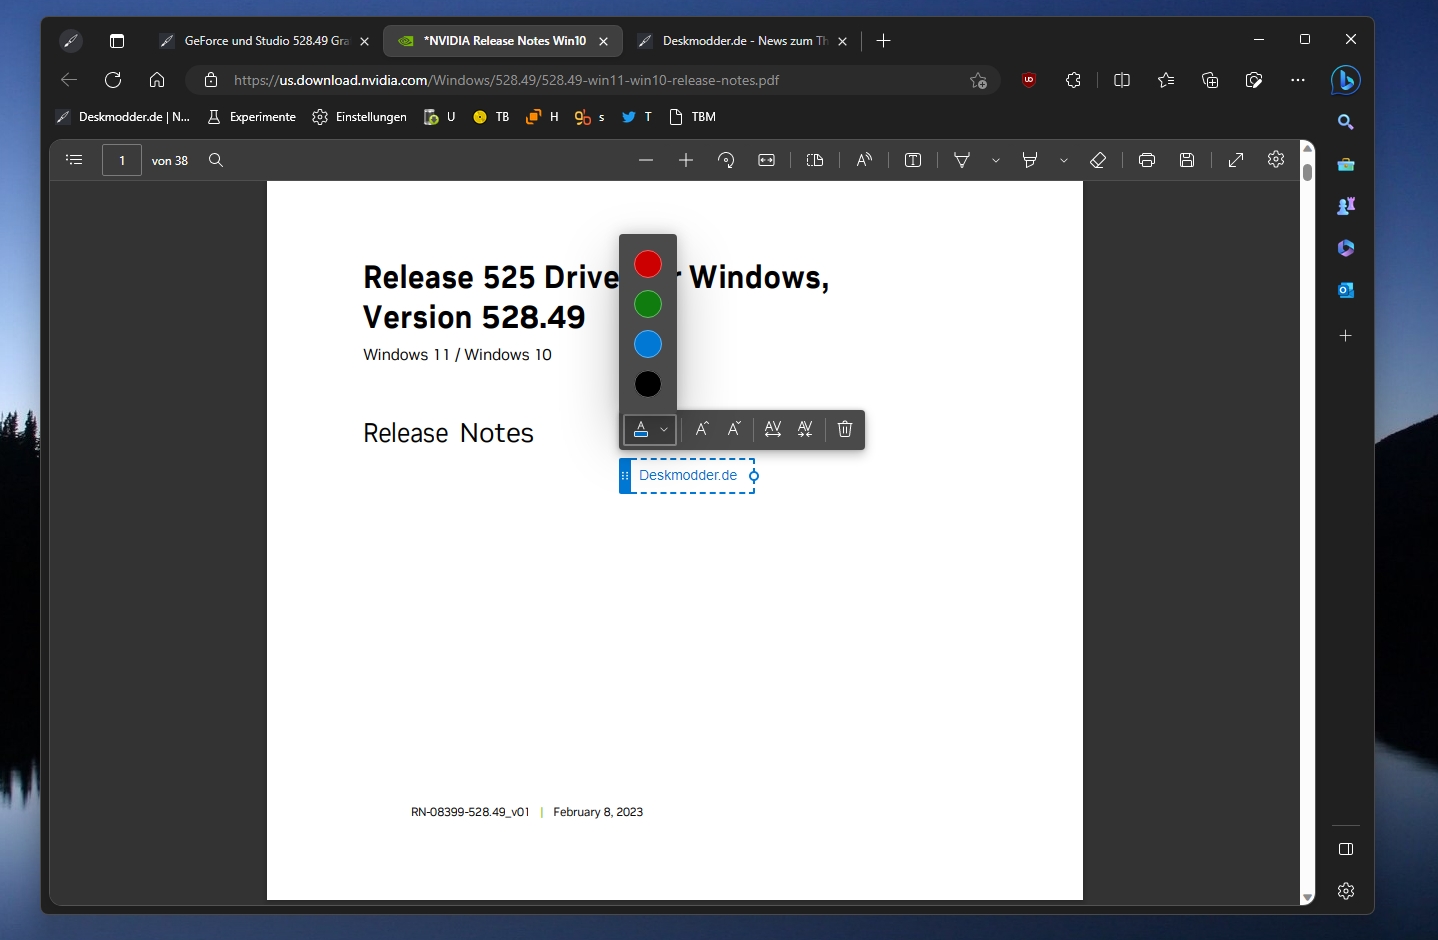Open the sidebar Search icon
Screen dimensions: 1438x940
[1346, 122]
